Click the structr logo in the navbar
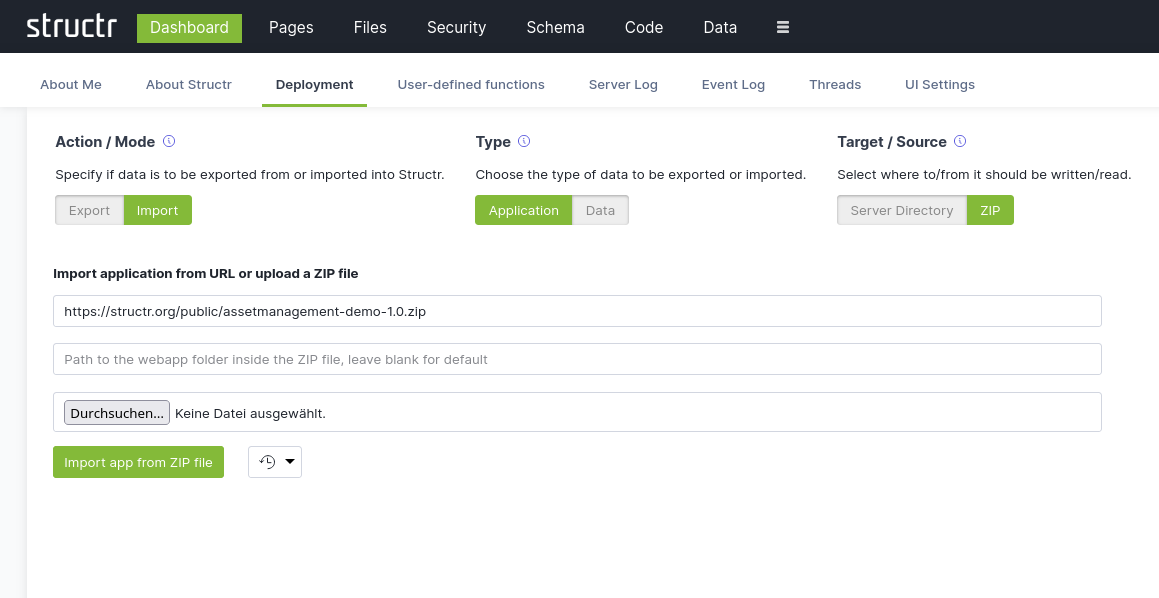The width and height of the screenshot is (1159, 598). pos(71,26)
